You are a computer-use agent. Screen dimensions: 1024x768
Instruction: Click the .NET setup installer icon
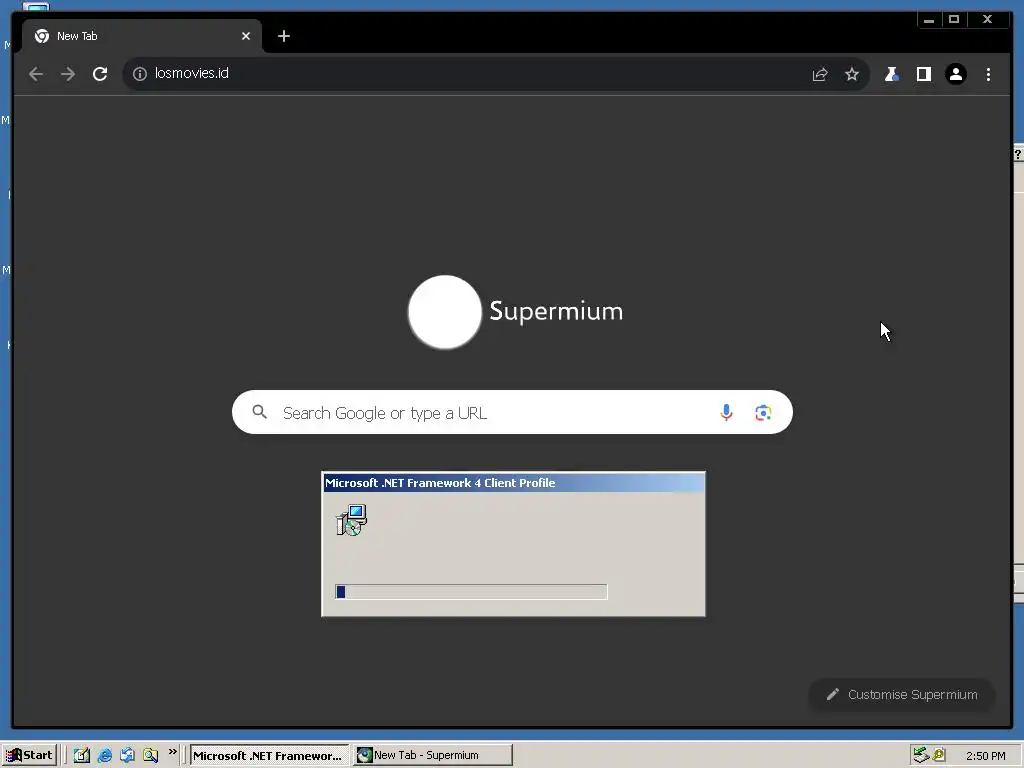[351, 520]
